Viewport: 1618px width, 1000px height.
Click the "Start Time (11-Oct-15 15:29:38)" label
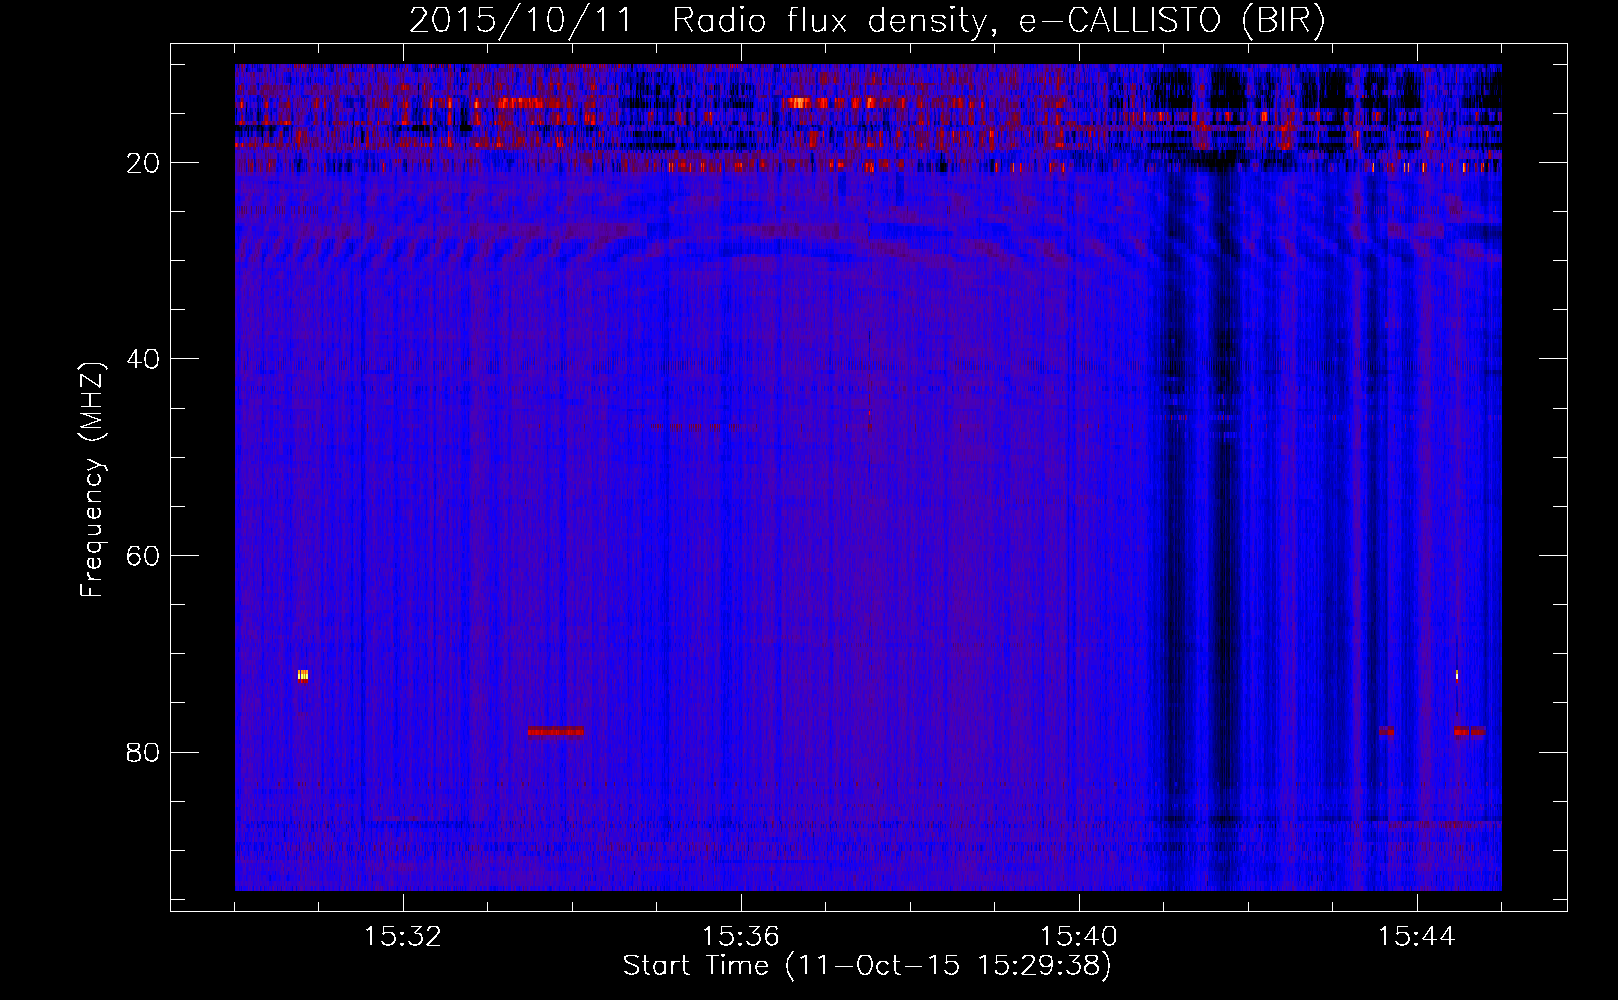pos(867,966)
